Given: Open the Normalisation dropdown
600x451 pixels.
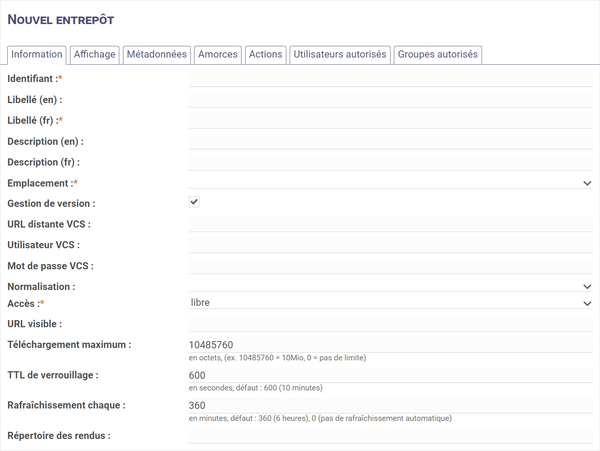Looking at the screenshot, I should 391,286.
